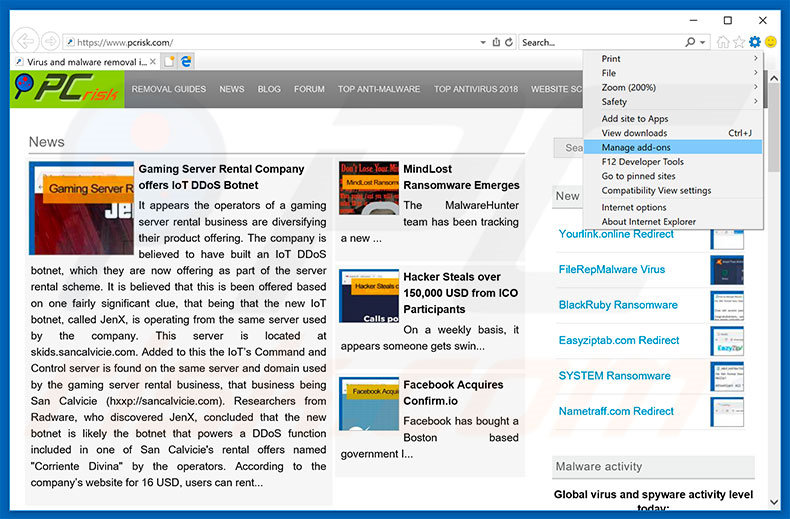Select Add site to Apps
The width and height of the screenshot is (790, 519).
tap(673, 118)
